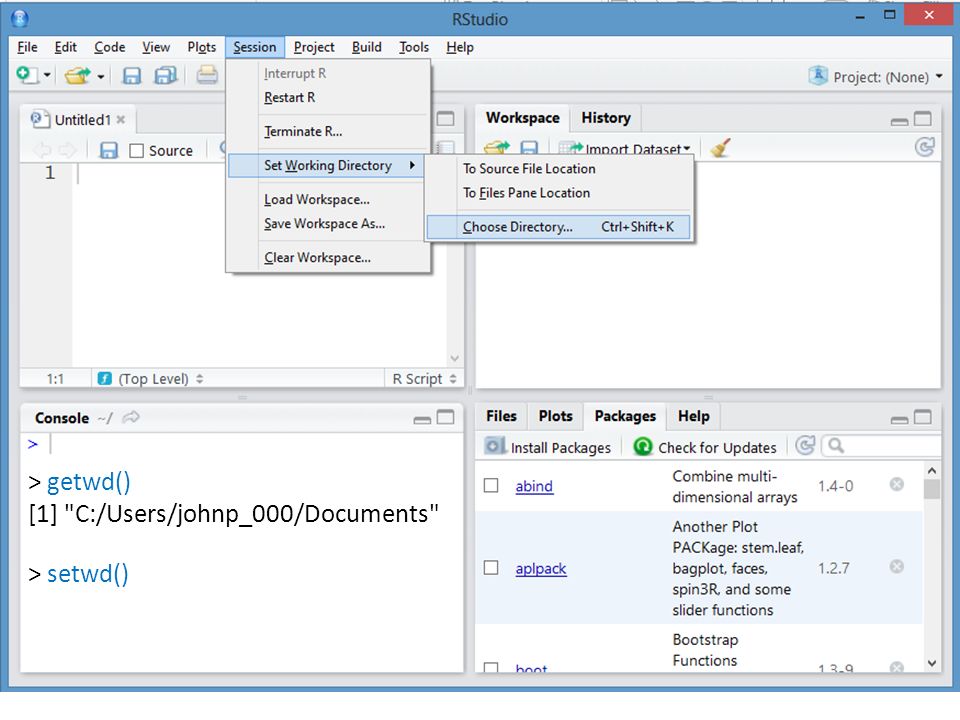Click the Import Dataset dropdown
This screenshot has height=720, width=960.
(x=625, y=149)
